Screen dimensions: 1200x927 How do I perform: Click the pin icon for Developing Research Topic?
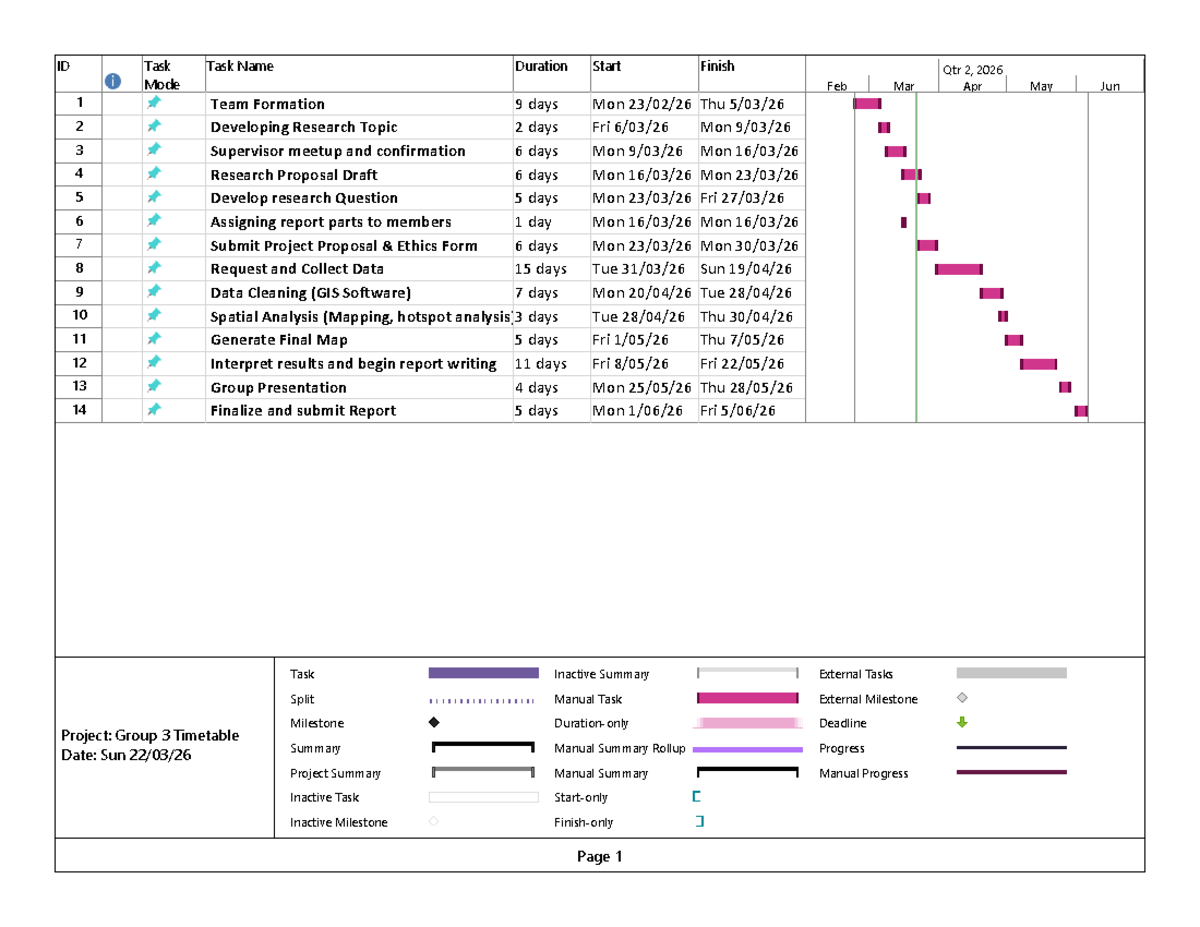coord(154,126)
